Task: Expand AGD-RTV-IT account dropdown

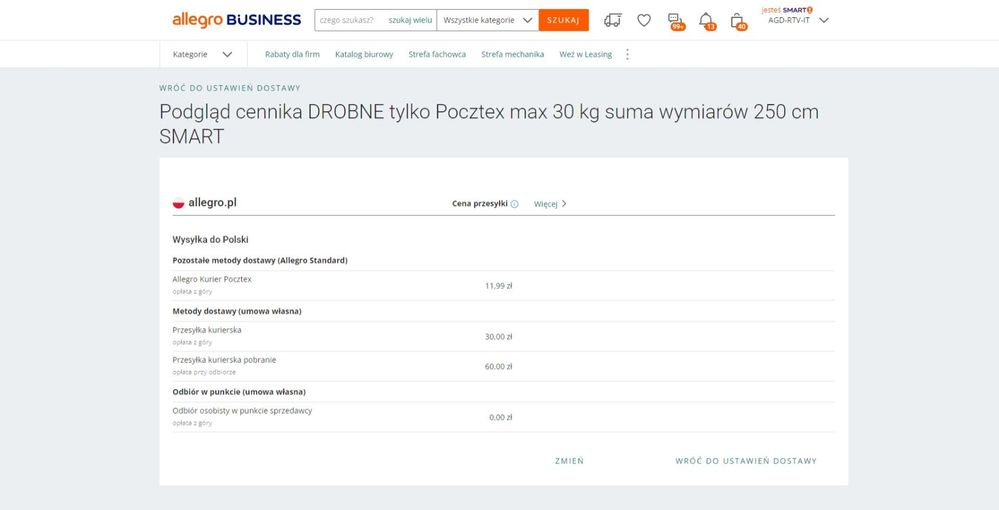Action: 798,20
